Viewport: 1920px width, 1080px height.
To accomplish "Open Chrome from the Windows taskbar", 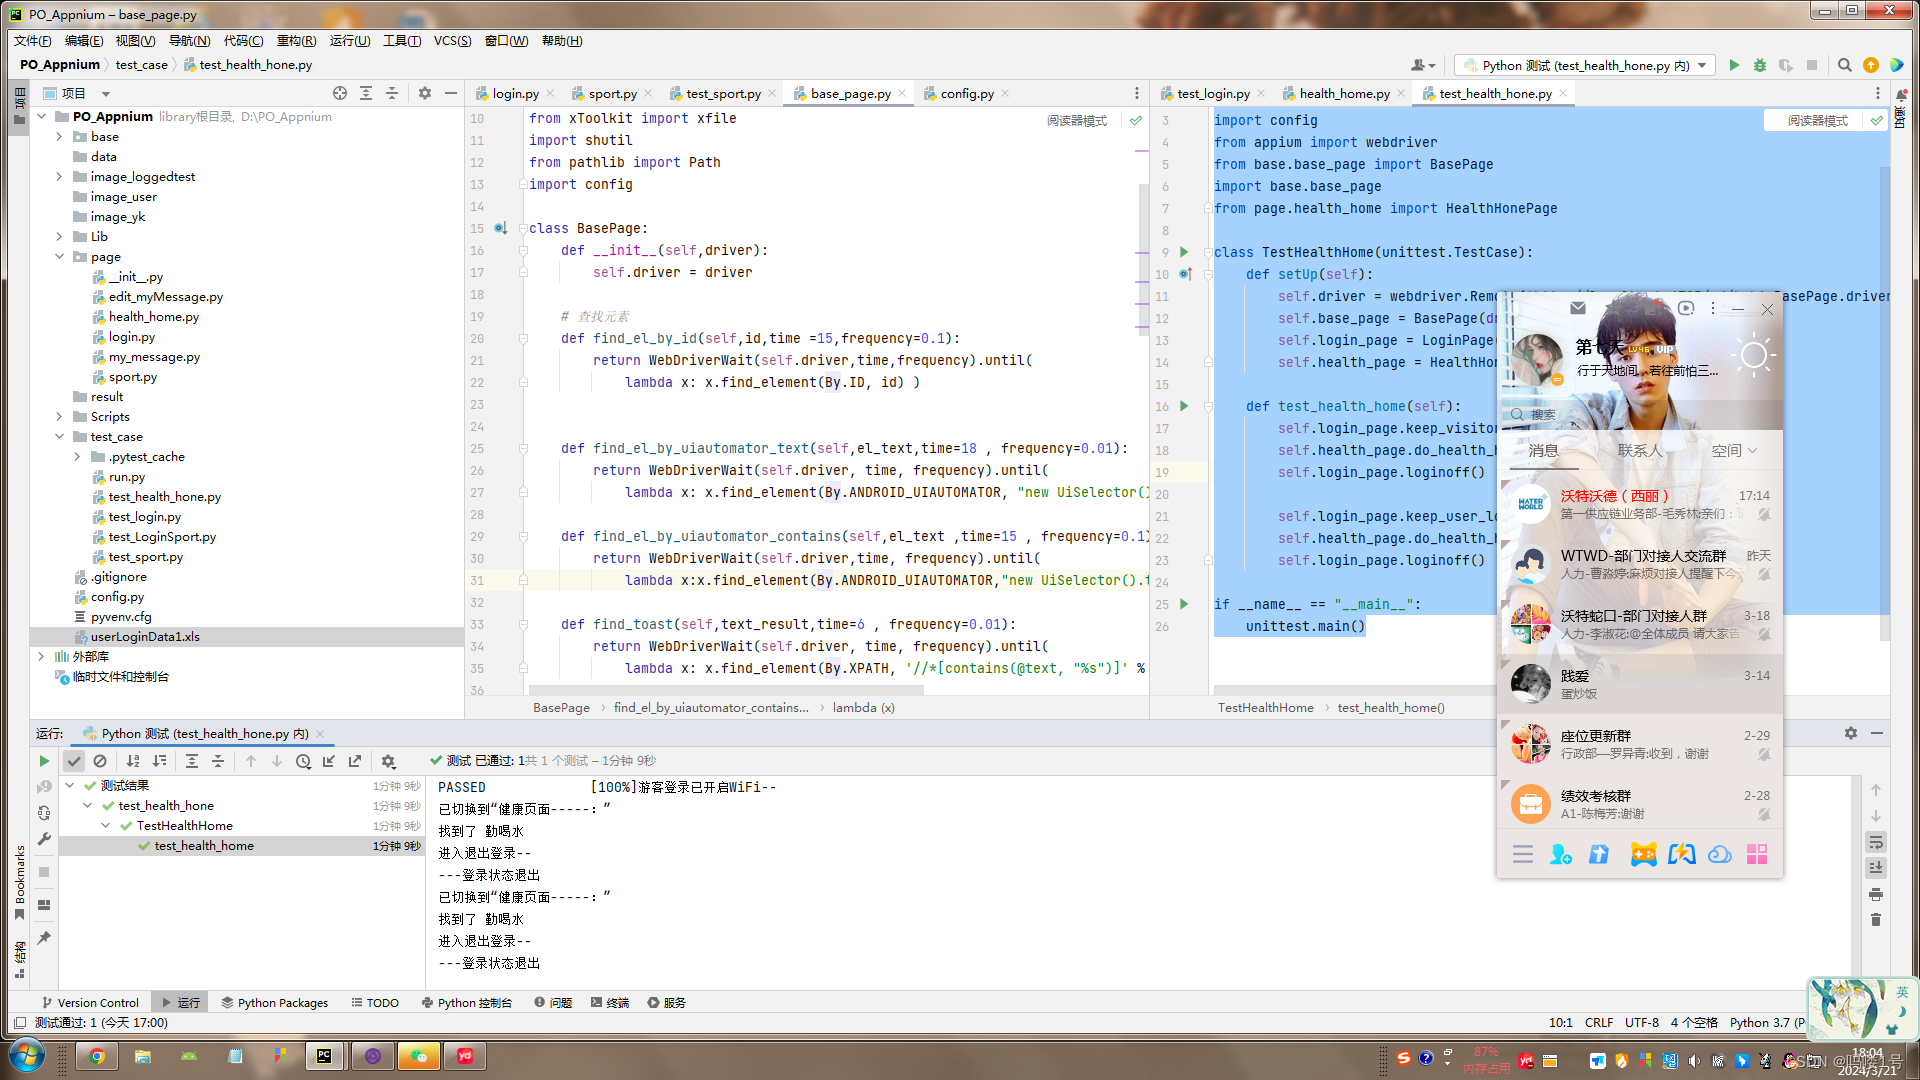I will [x=97, y=1056].
